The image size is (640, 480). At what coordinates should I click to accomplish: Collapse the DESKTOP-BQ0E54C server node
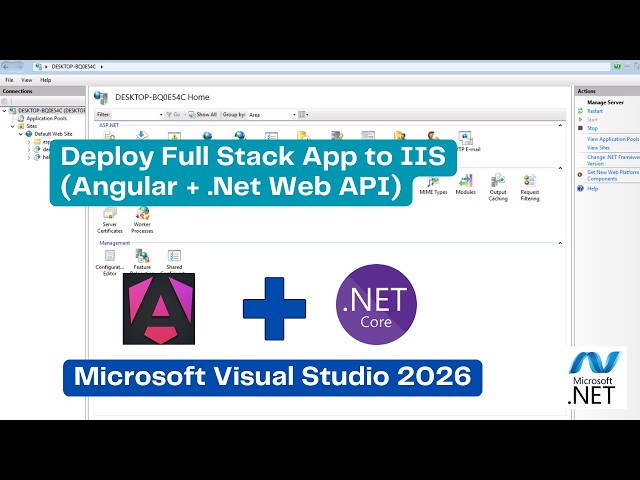[x=4, y=111]
